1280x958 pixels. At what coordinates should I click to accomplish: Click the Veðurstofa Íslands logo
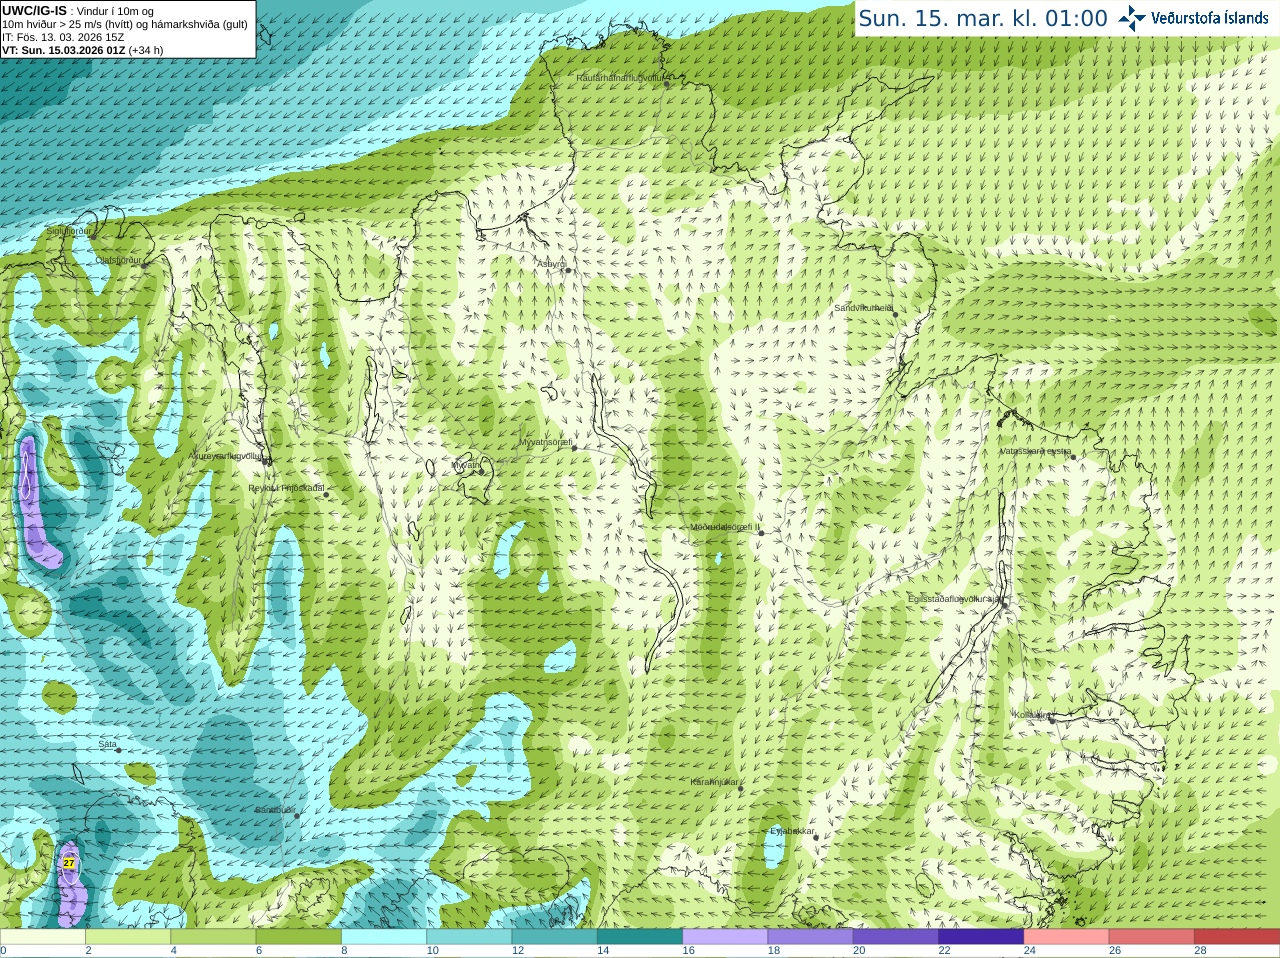pyautogui.click(x=1193, y=18)
